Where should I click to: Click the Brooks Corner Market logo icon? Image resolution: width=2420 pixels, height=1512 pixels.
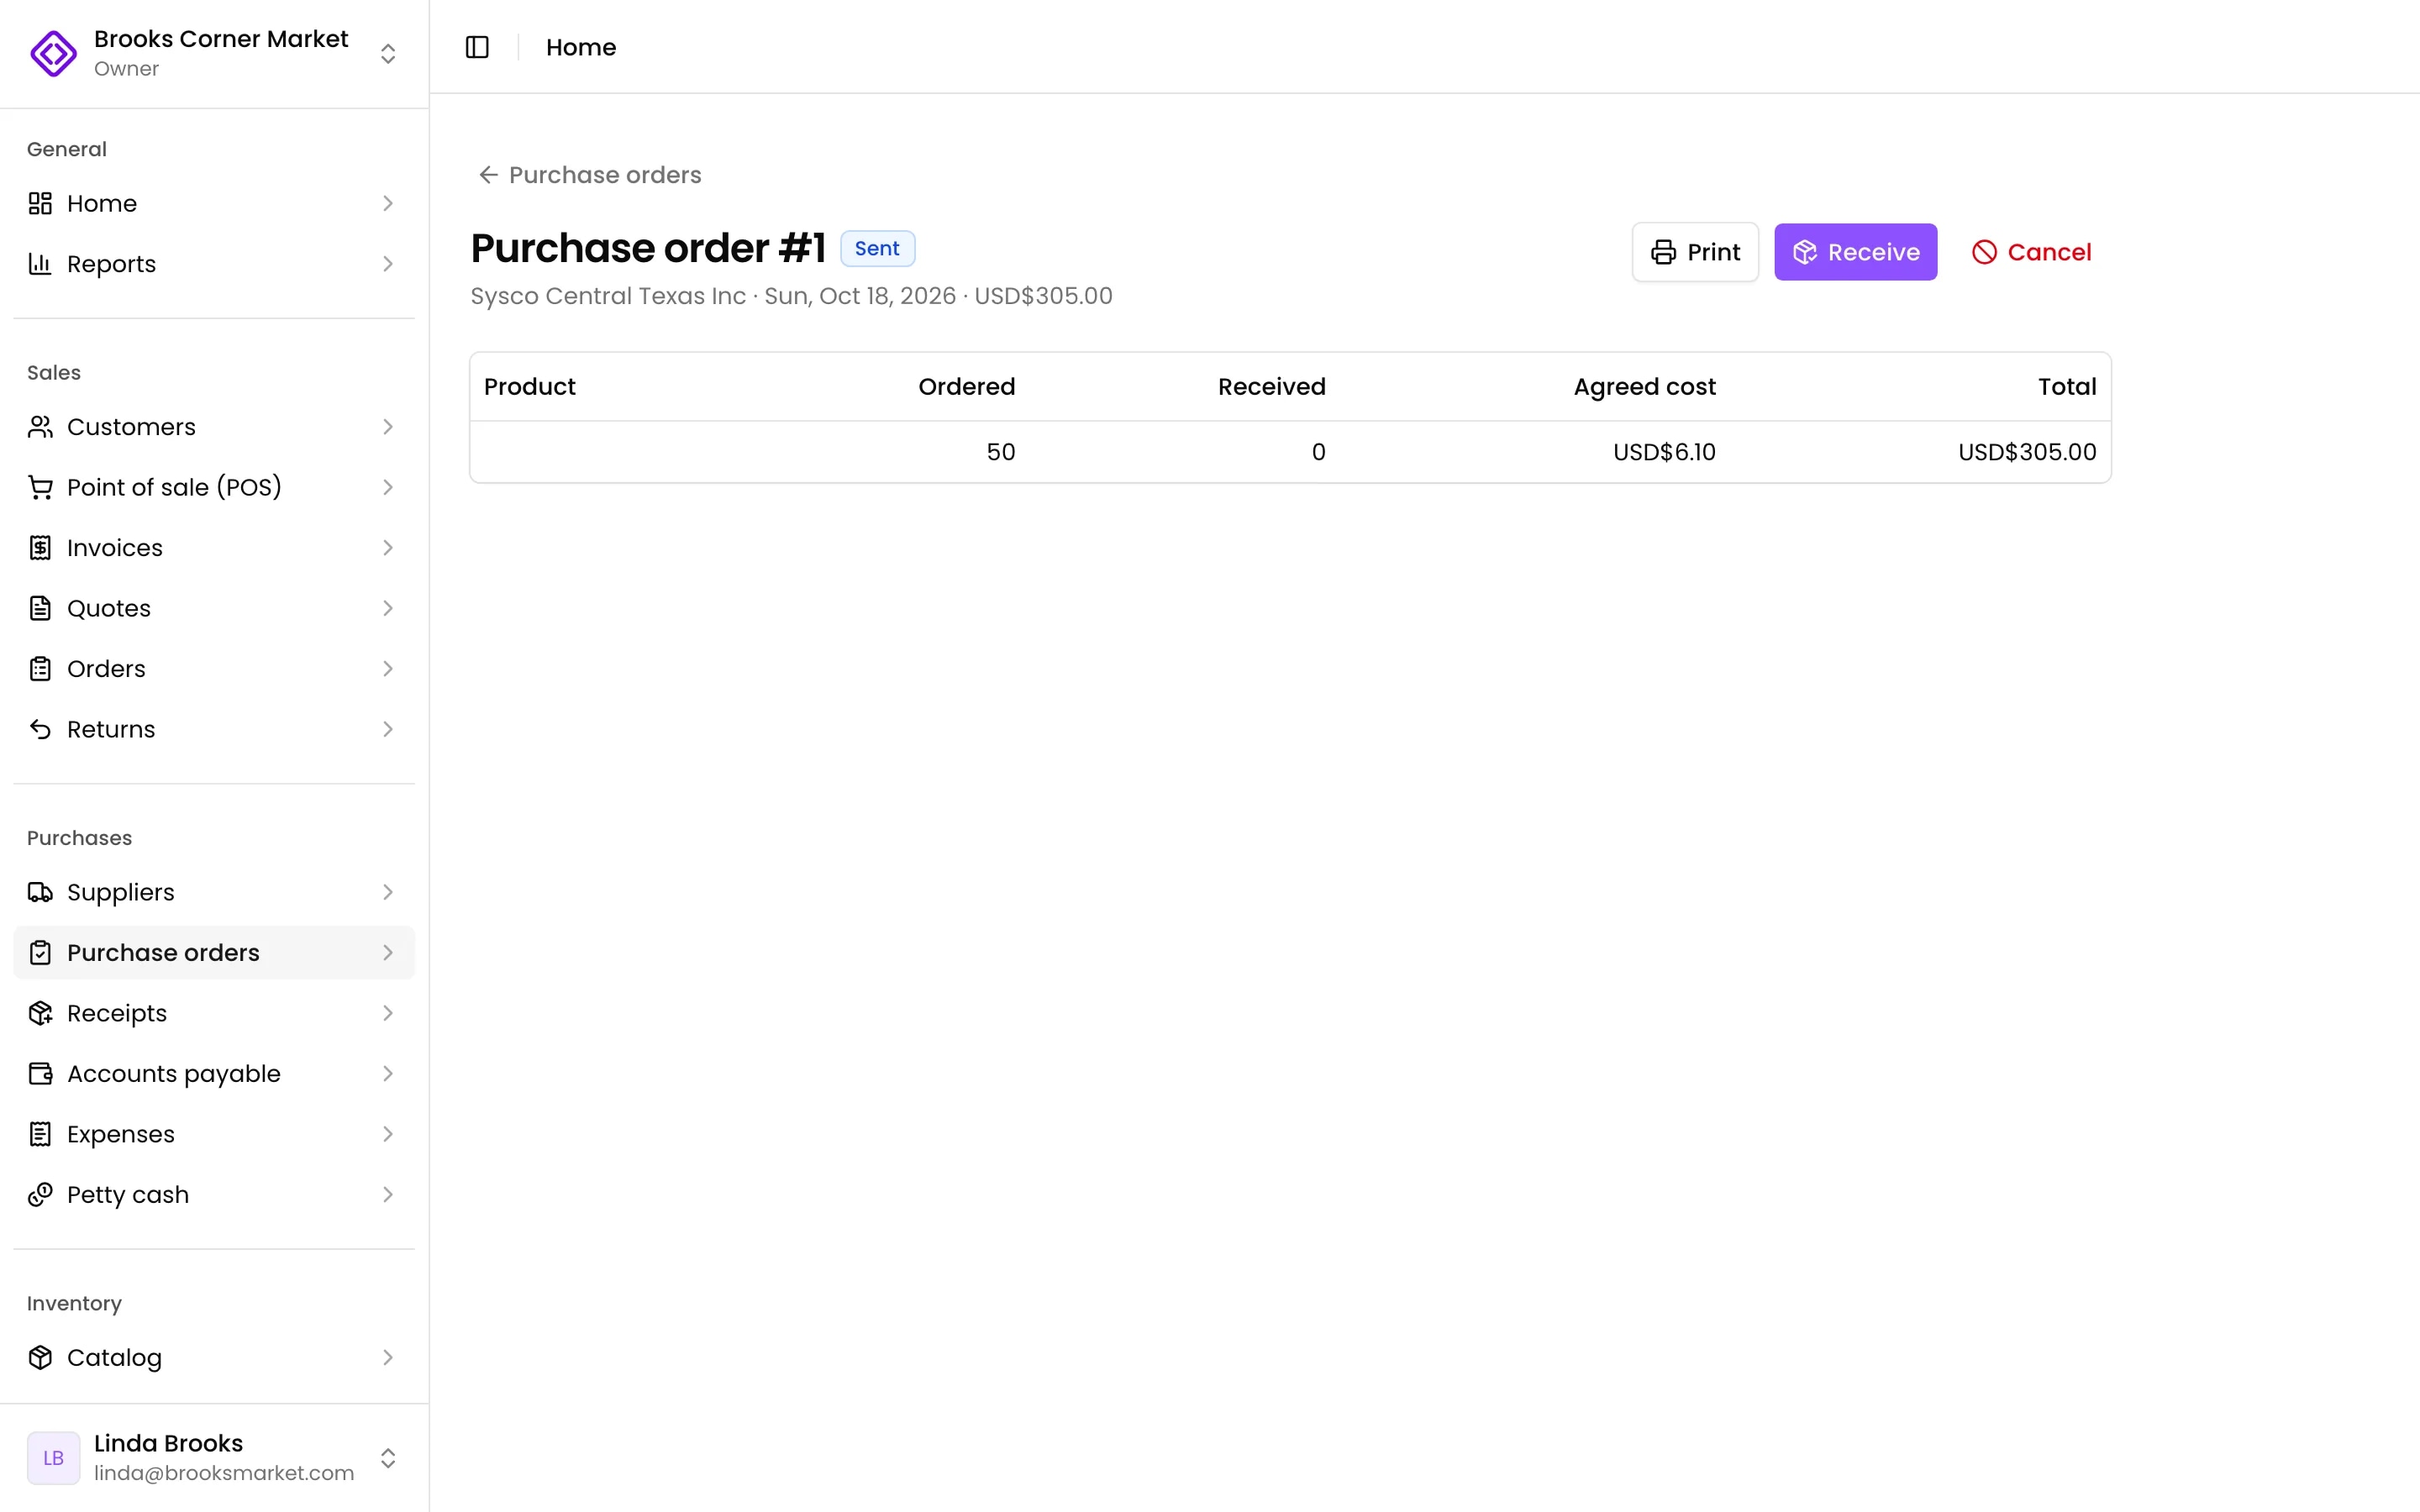(x=53, y=53)
